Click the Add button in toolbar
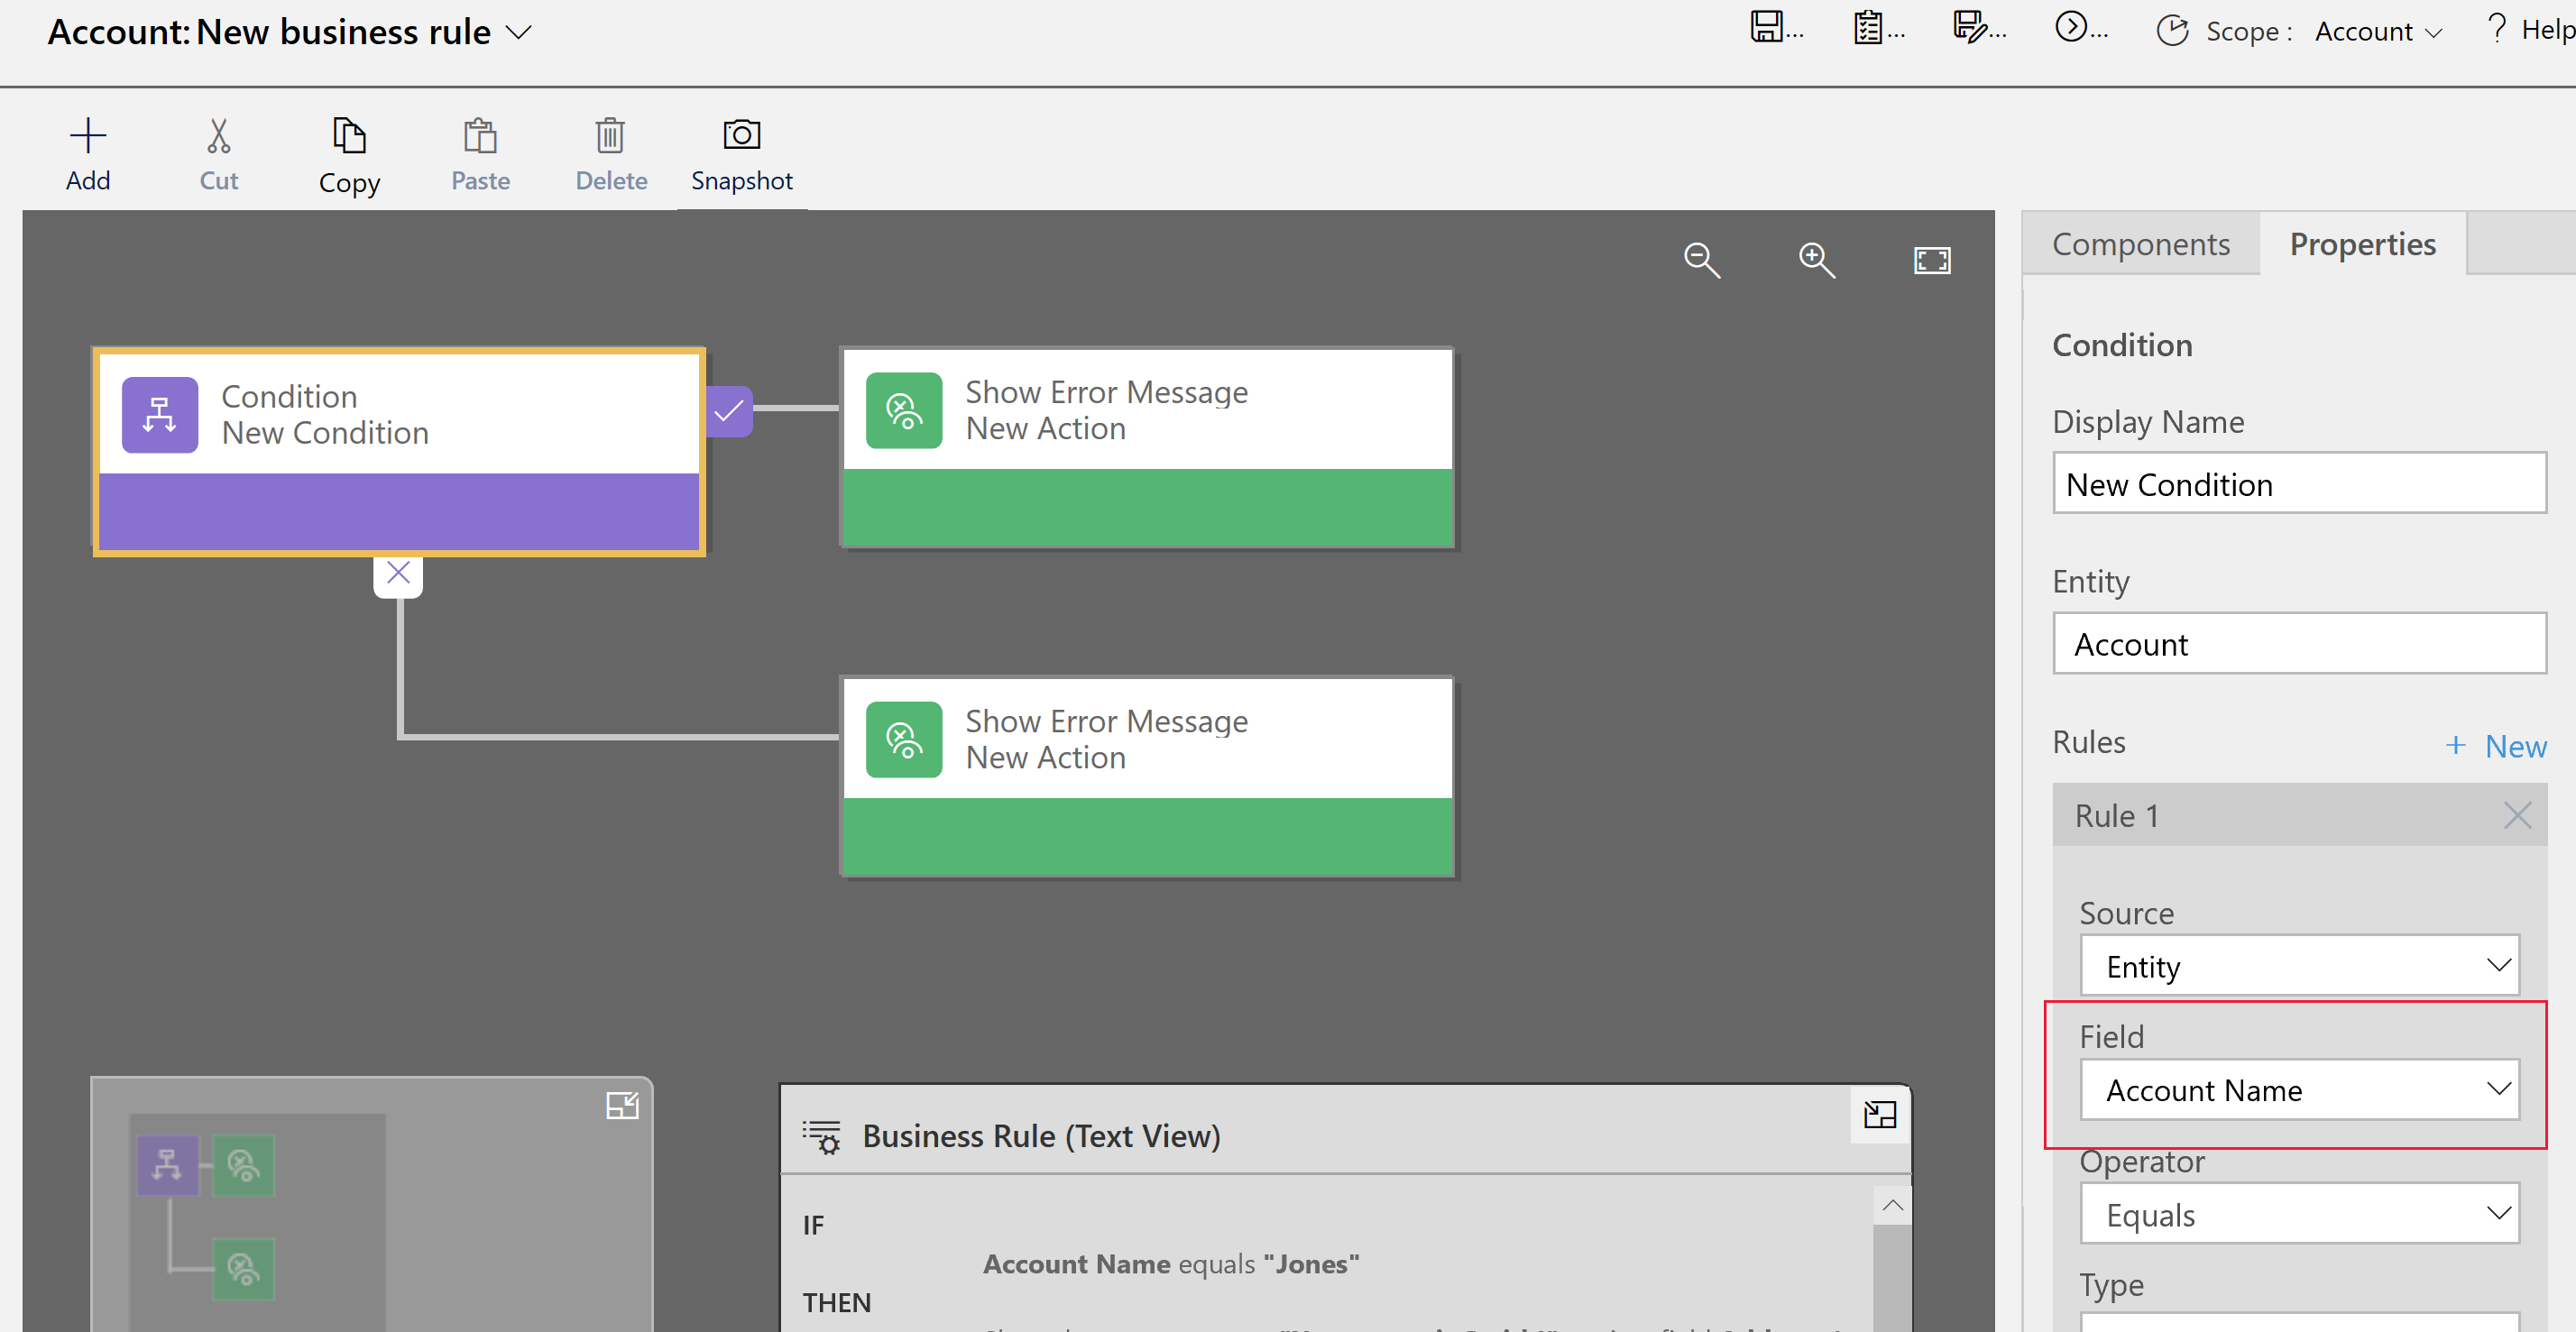 tap(87, 152)
